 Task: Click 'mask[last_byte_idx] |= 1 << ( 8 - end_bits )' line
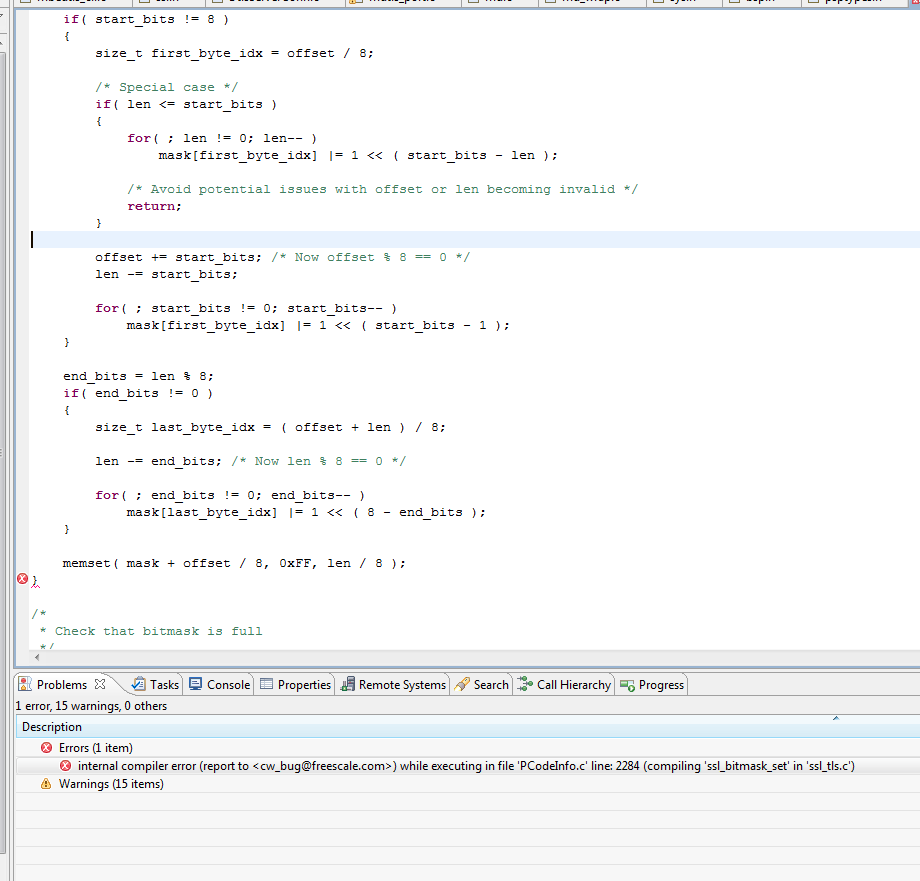(306, 512)
